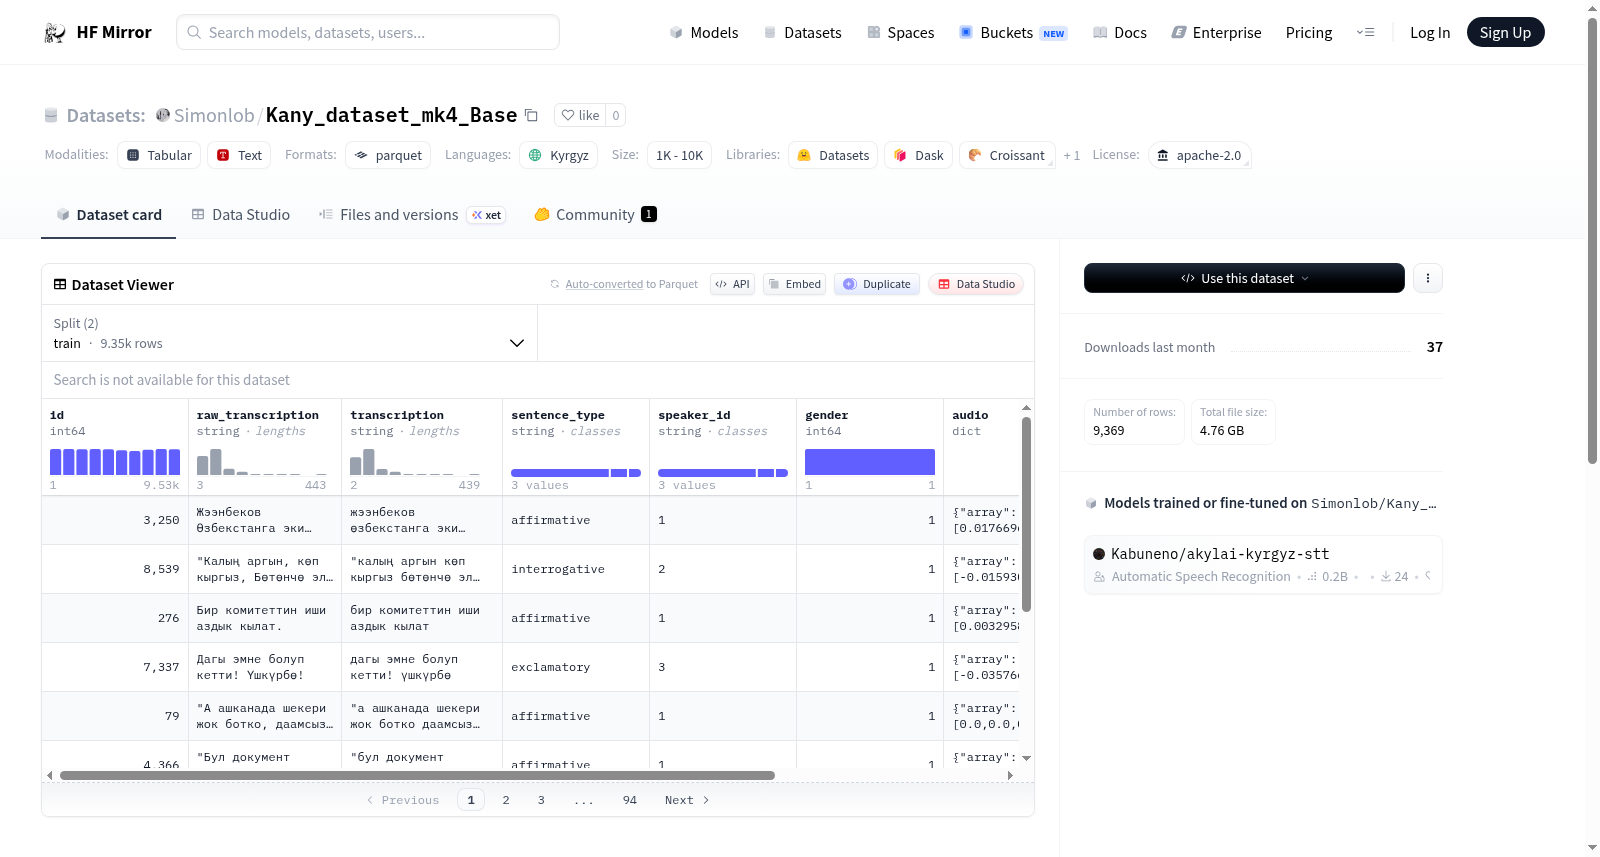Click the Datasets library tag

coord(833,155)
